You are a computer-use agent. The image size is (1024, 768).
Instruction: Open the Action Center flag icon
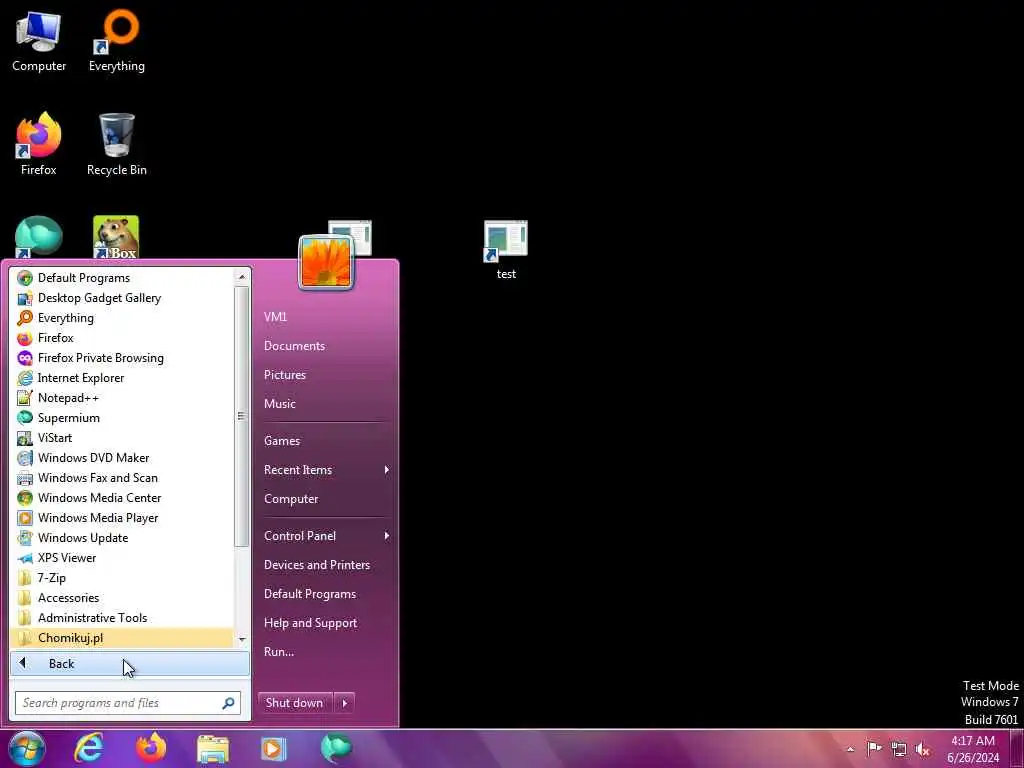pyautogui.click(x=874, y=748)
